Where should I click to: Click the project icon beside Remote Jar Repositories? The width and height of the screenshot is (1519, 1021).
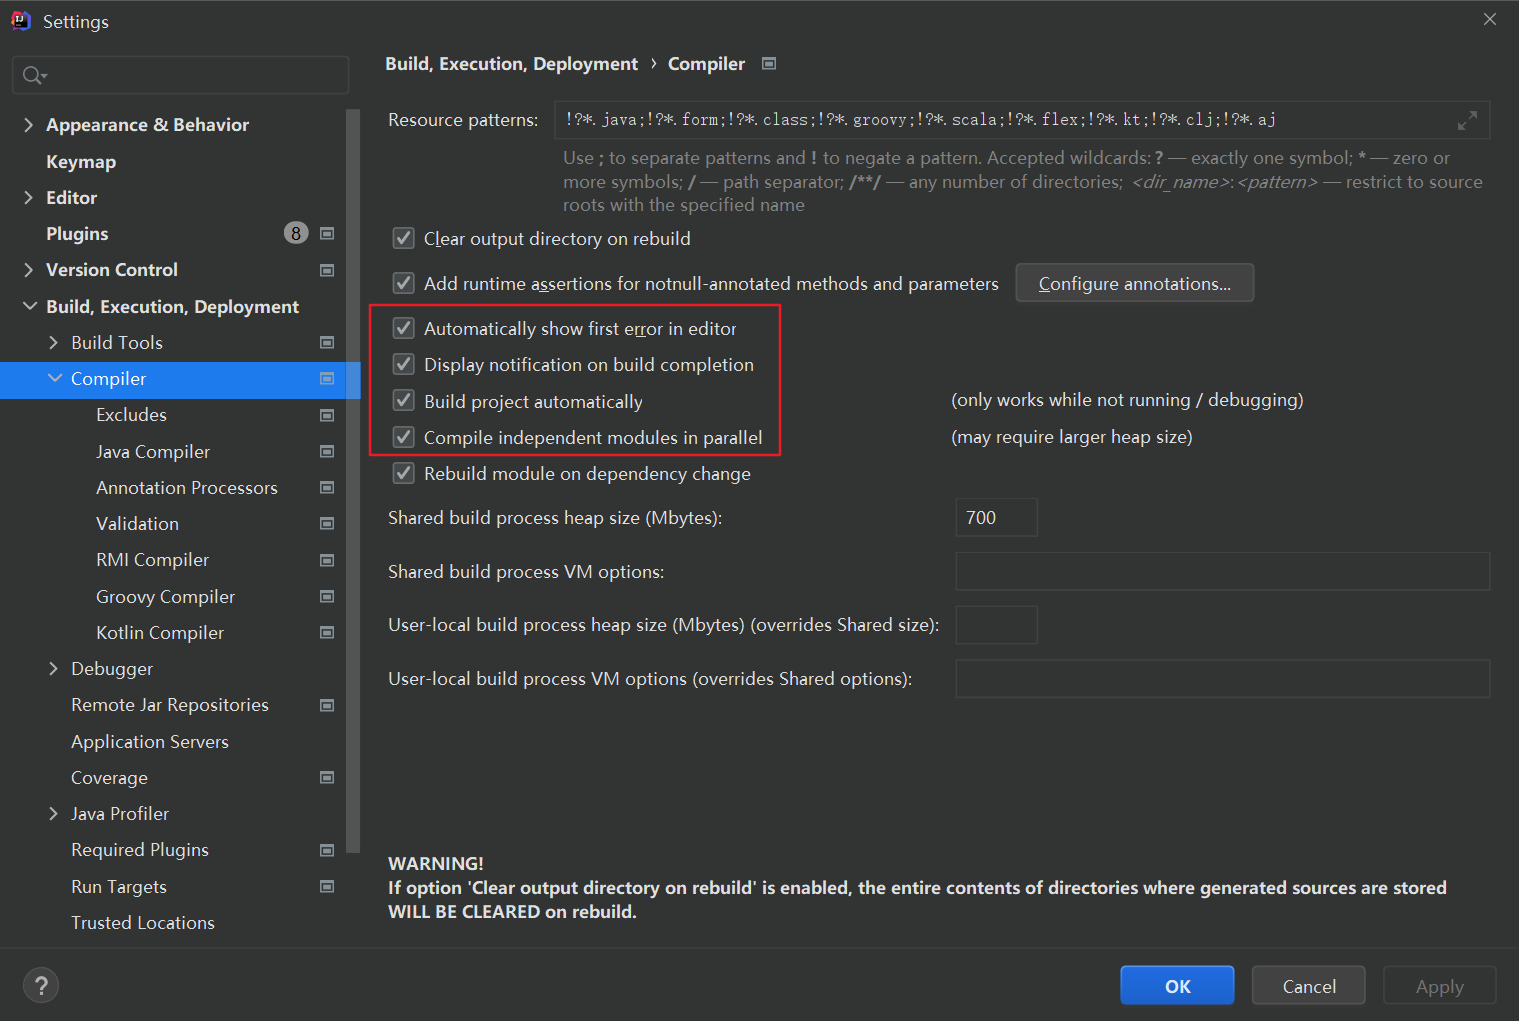pyautogui.click(x=327, y=705)
